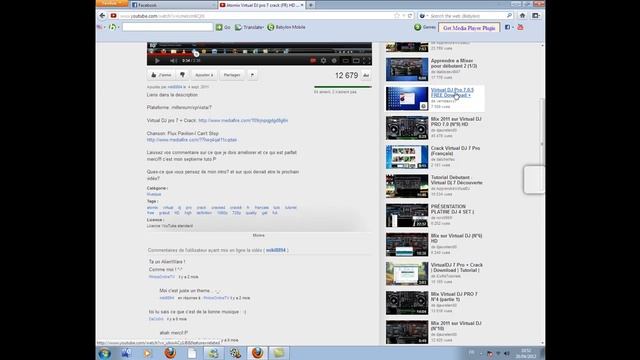Bookmark page with the star icon
Screen dimensions: 640x360
pos(396,16)
